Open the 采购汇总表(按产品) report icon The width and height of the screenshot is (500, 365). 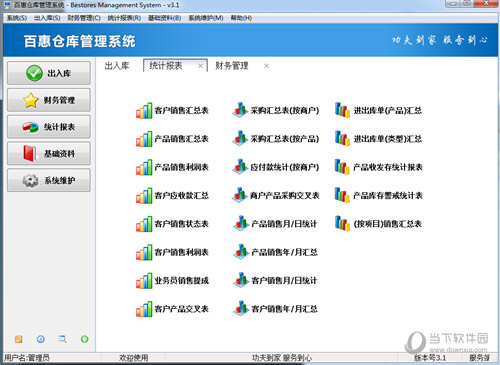pyautogui.click(x=240, y=138)
